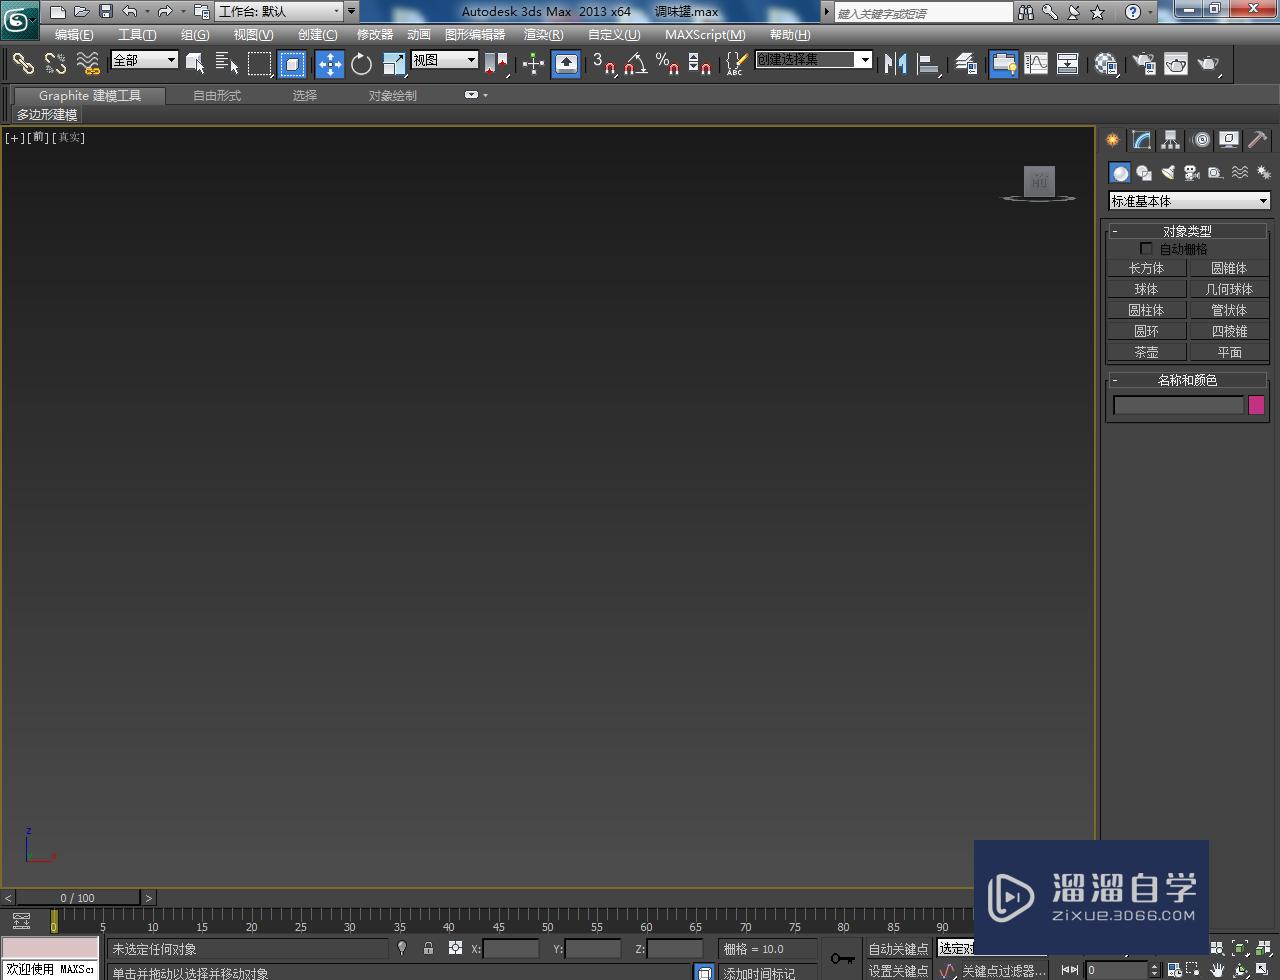The width and height of the screenshot is (1280, 980).
Task: Create a 茶壶 teapot object
Action: click(1146, 352)
